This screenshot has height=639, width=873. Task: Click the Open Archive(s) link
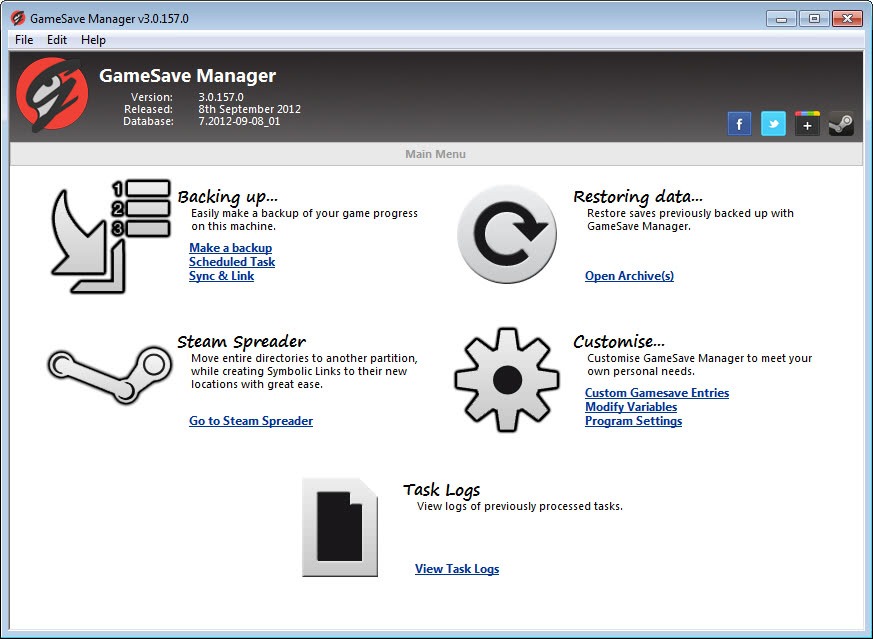click(629, 276)
